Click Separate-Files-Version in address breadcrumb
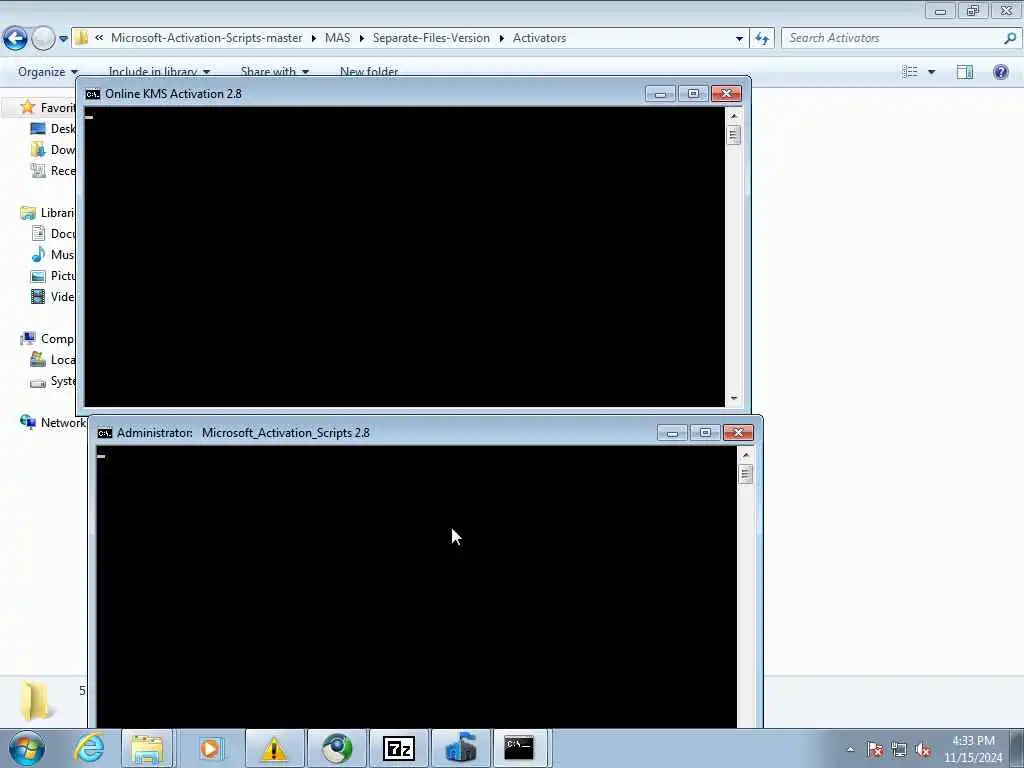Viewport: 1024px width, 768px height. [x=431, y=38]
